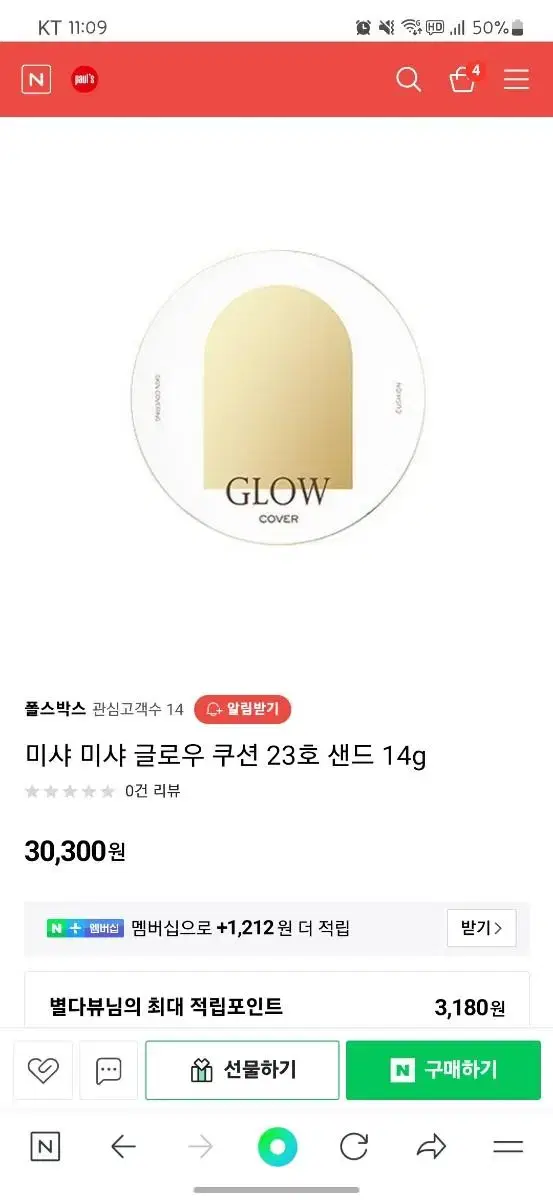Image resolution: width=553 pixels, height=1200 pixels.
Task: Enable notifications with 알림받기 button
Action: point(243,709)
